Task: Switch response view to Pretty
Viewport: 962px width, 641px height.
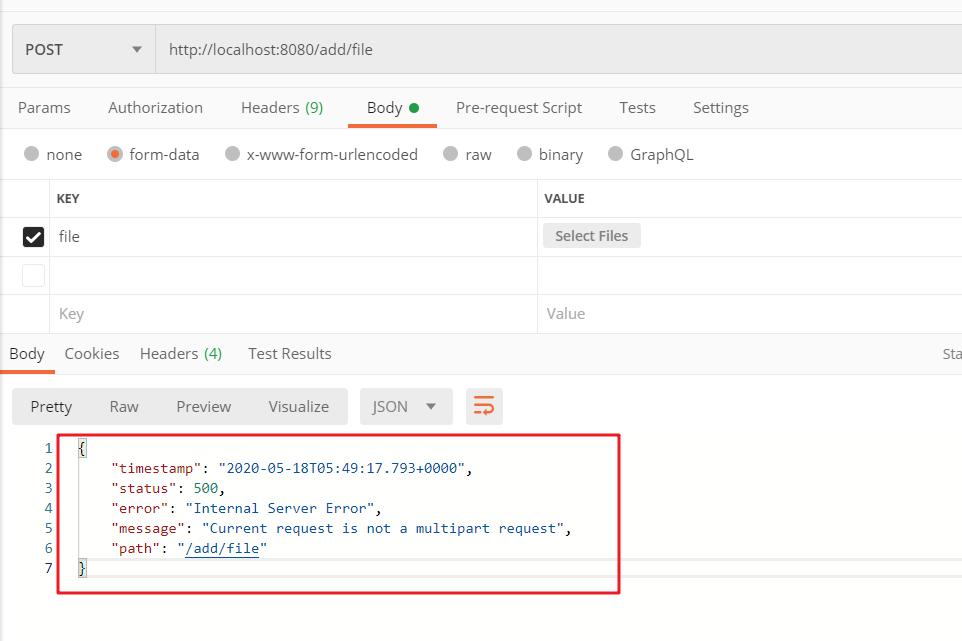Action: click(52, 407)
